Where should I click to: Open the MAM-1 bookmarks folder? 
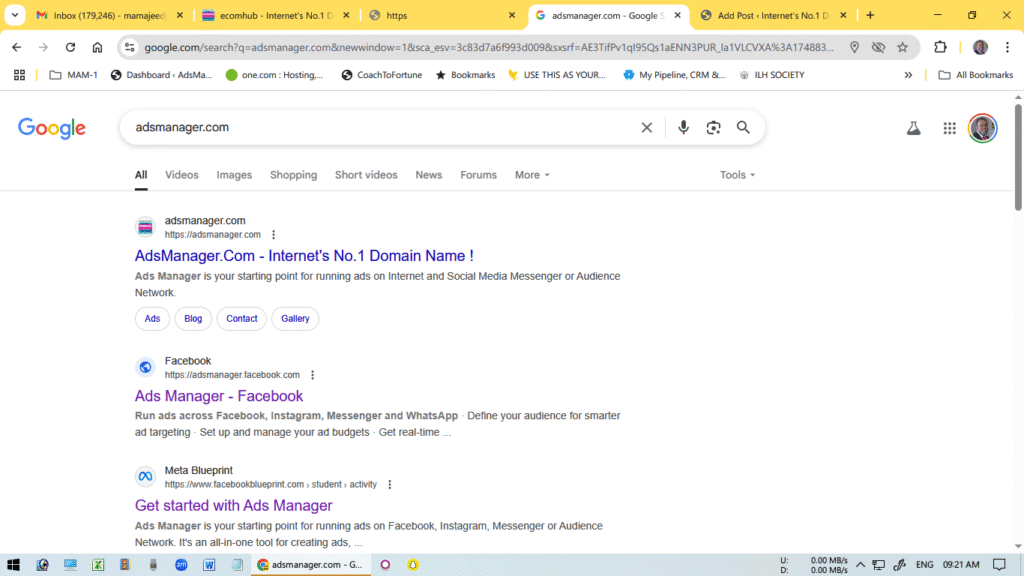point(74,75)
